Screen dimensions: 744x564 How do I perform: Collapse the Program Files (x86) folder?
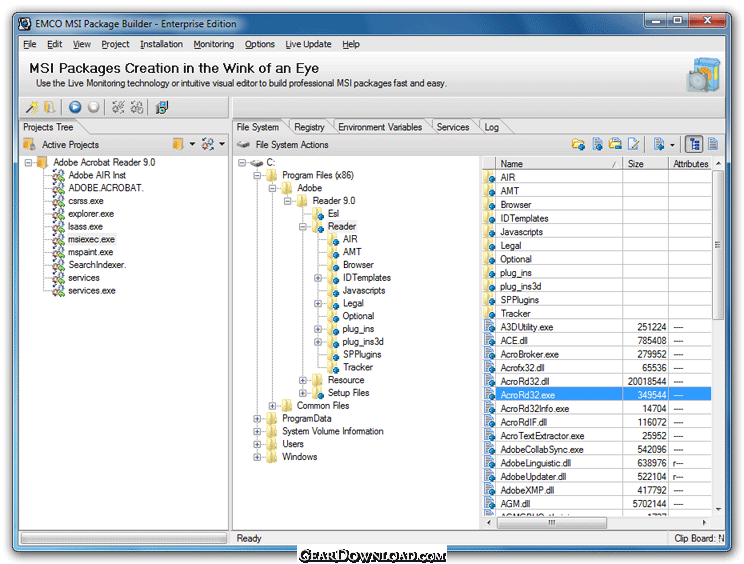257,176
